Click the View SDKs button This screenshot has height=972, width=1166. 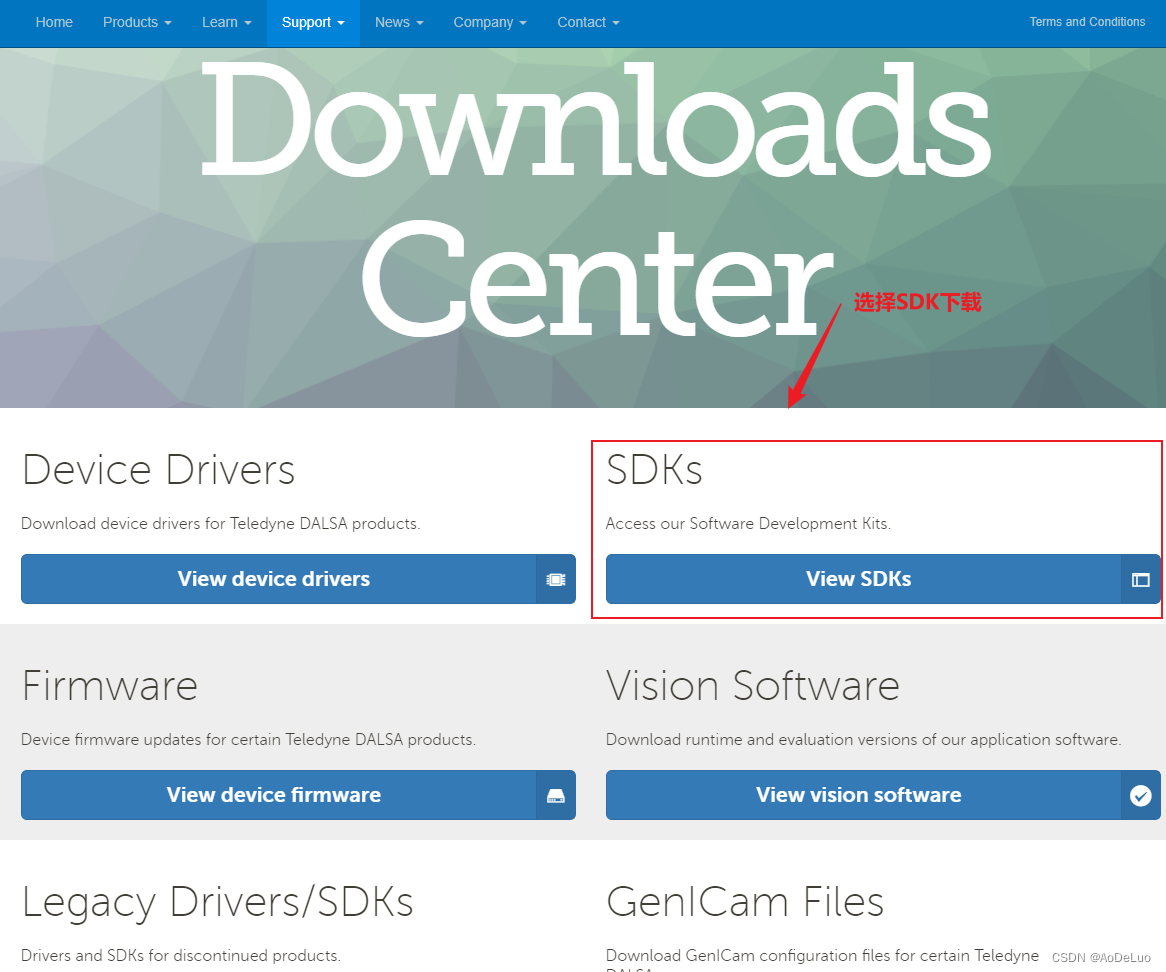[858, 579]
